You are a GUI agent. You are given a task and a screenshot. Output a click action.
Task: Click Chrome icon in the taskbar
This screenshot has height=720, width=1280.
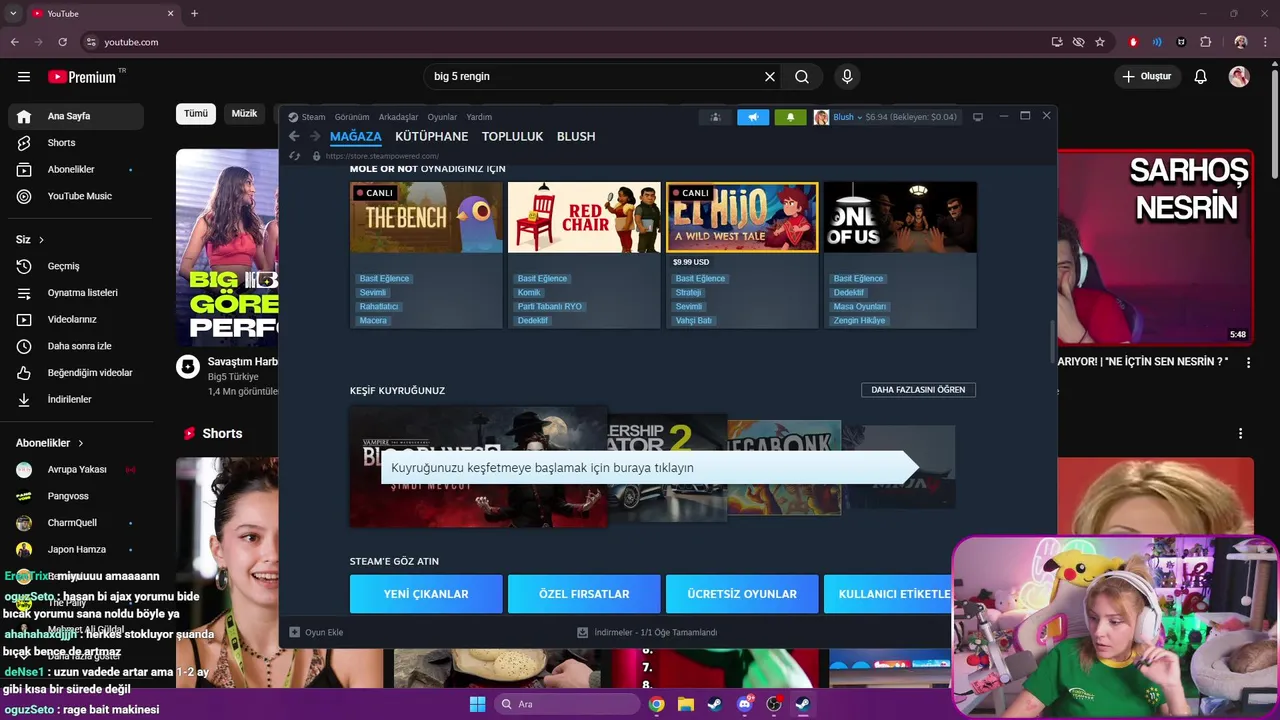click(656, 704)
